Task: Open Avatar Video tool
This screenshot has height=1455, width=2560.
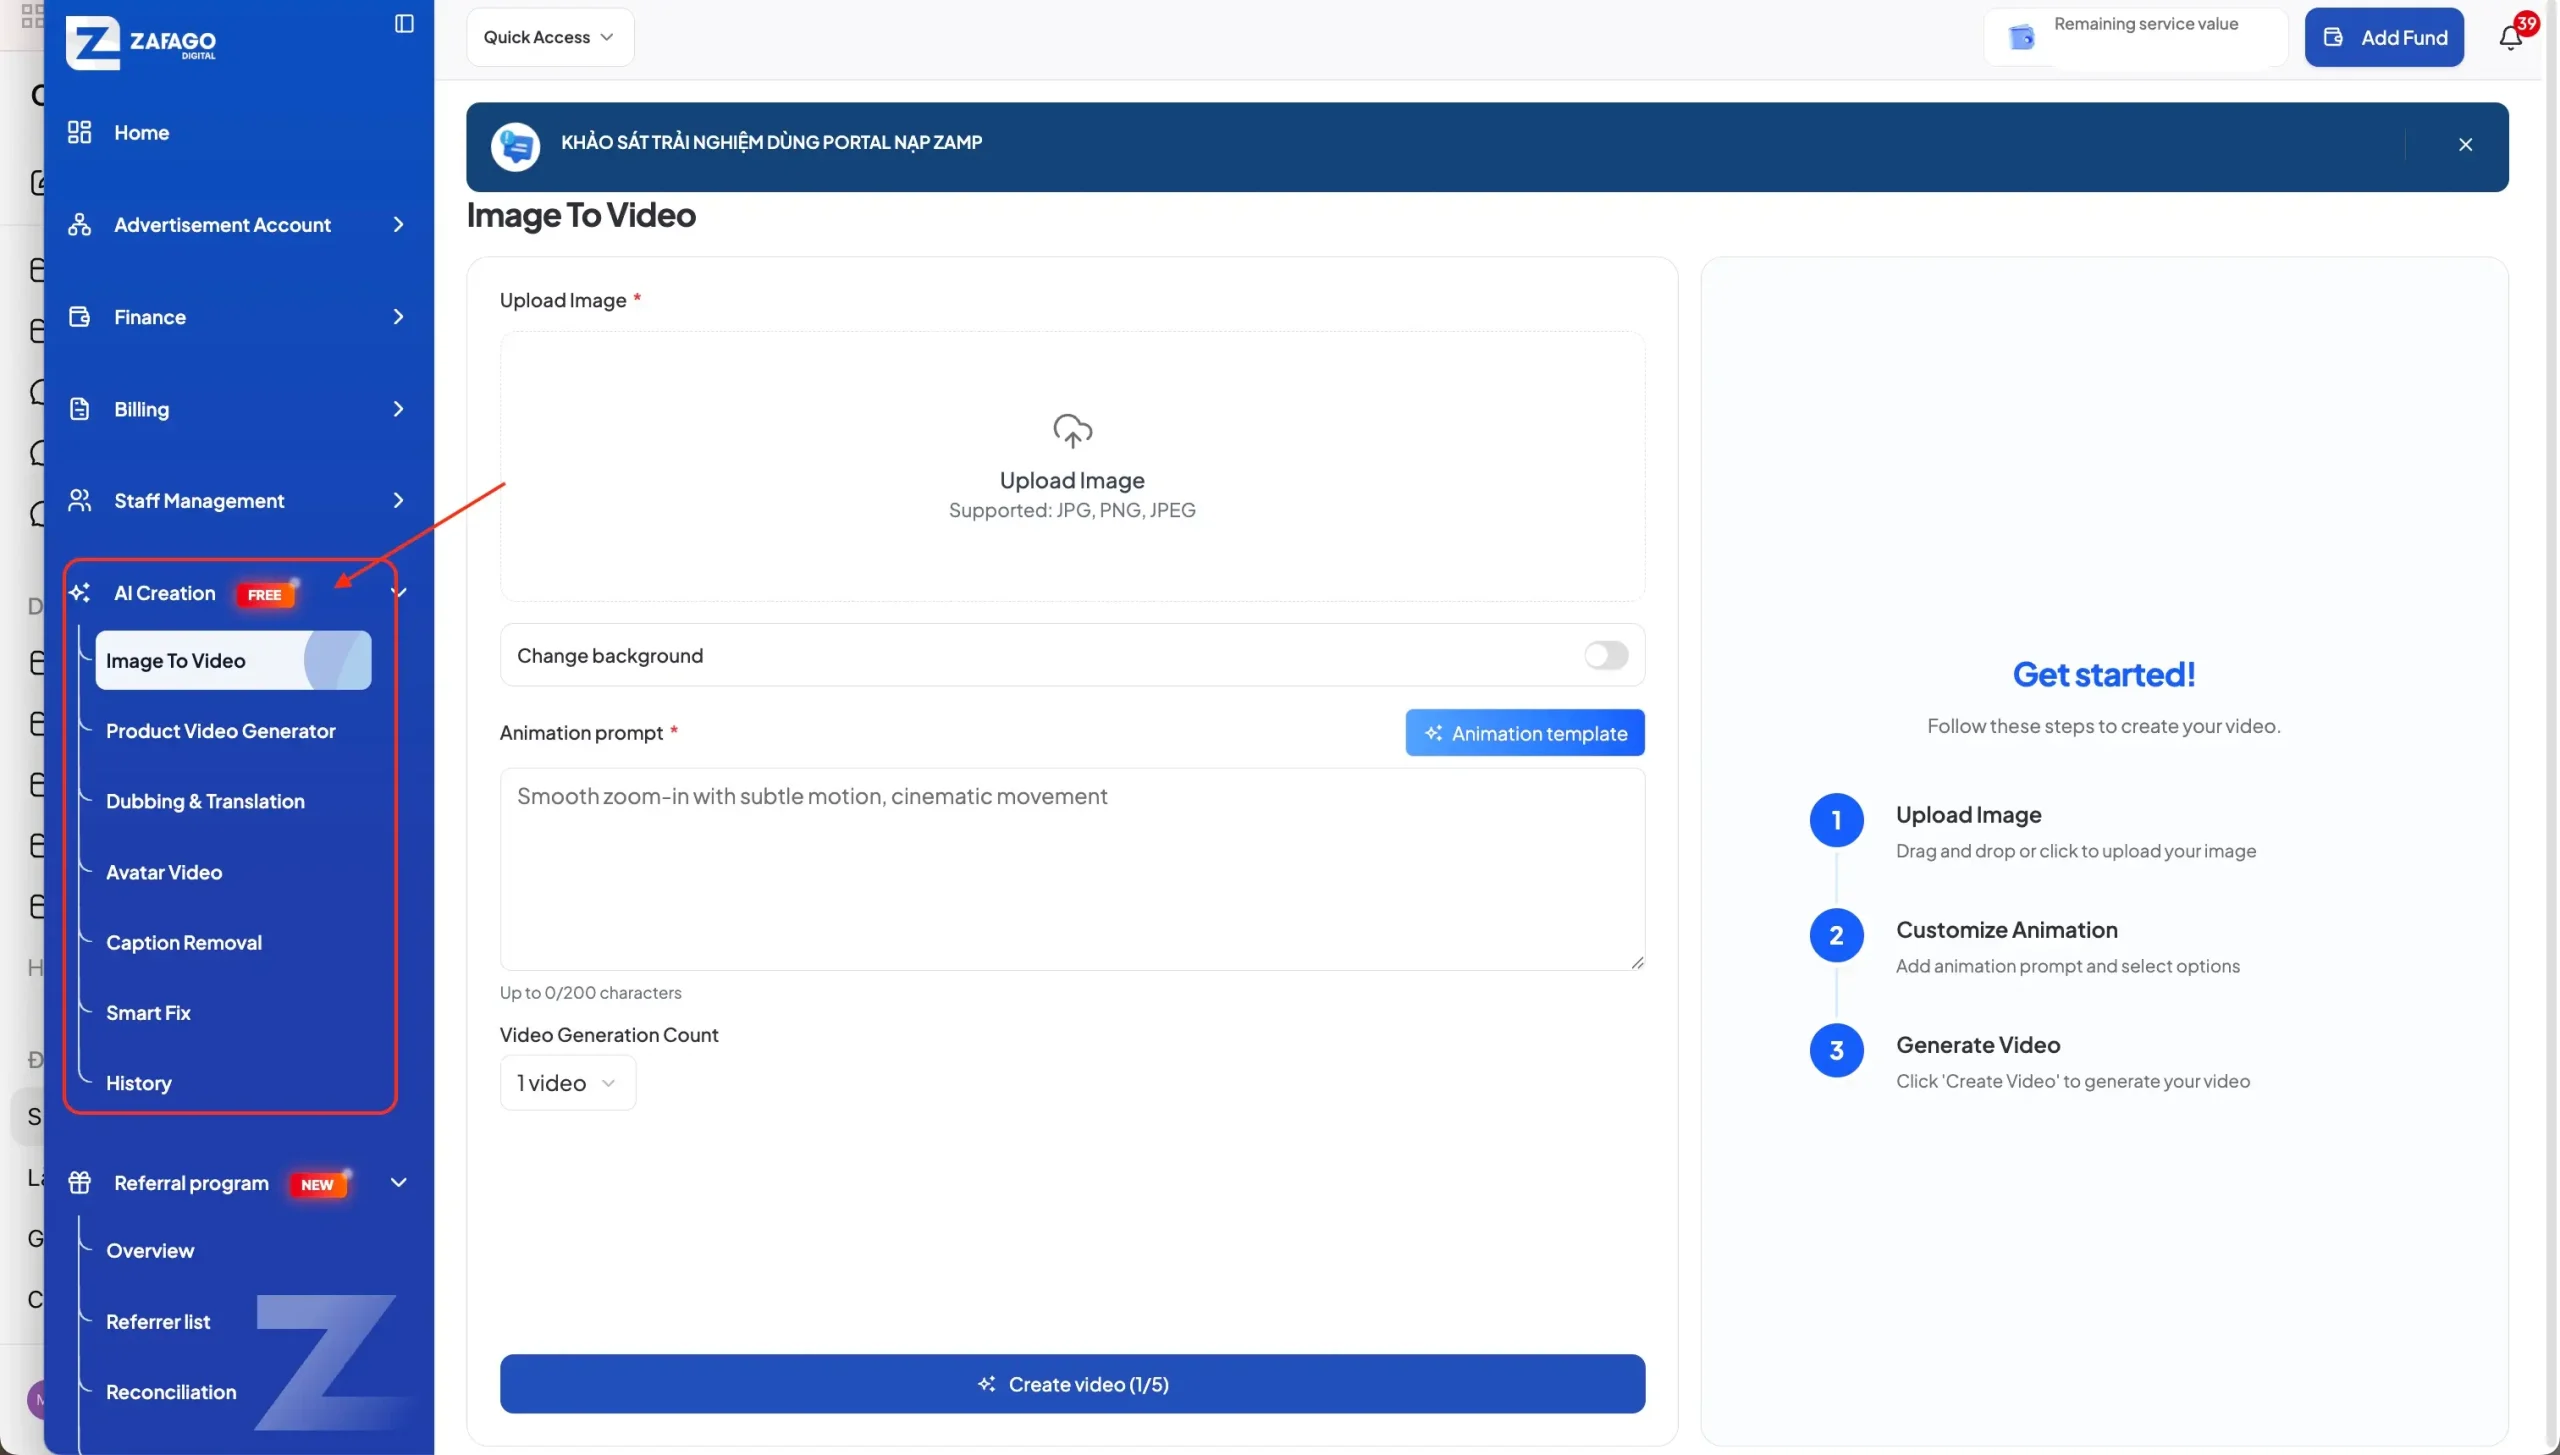Action: pos(164,872)
